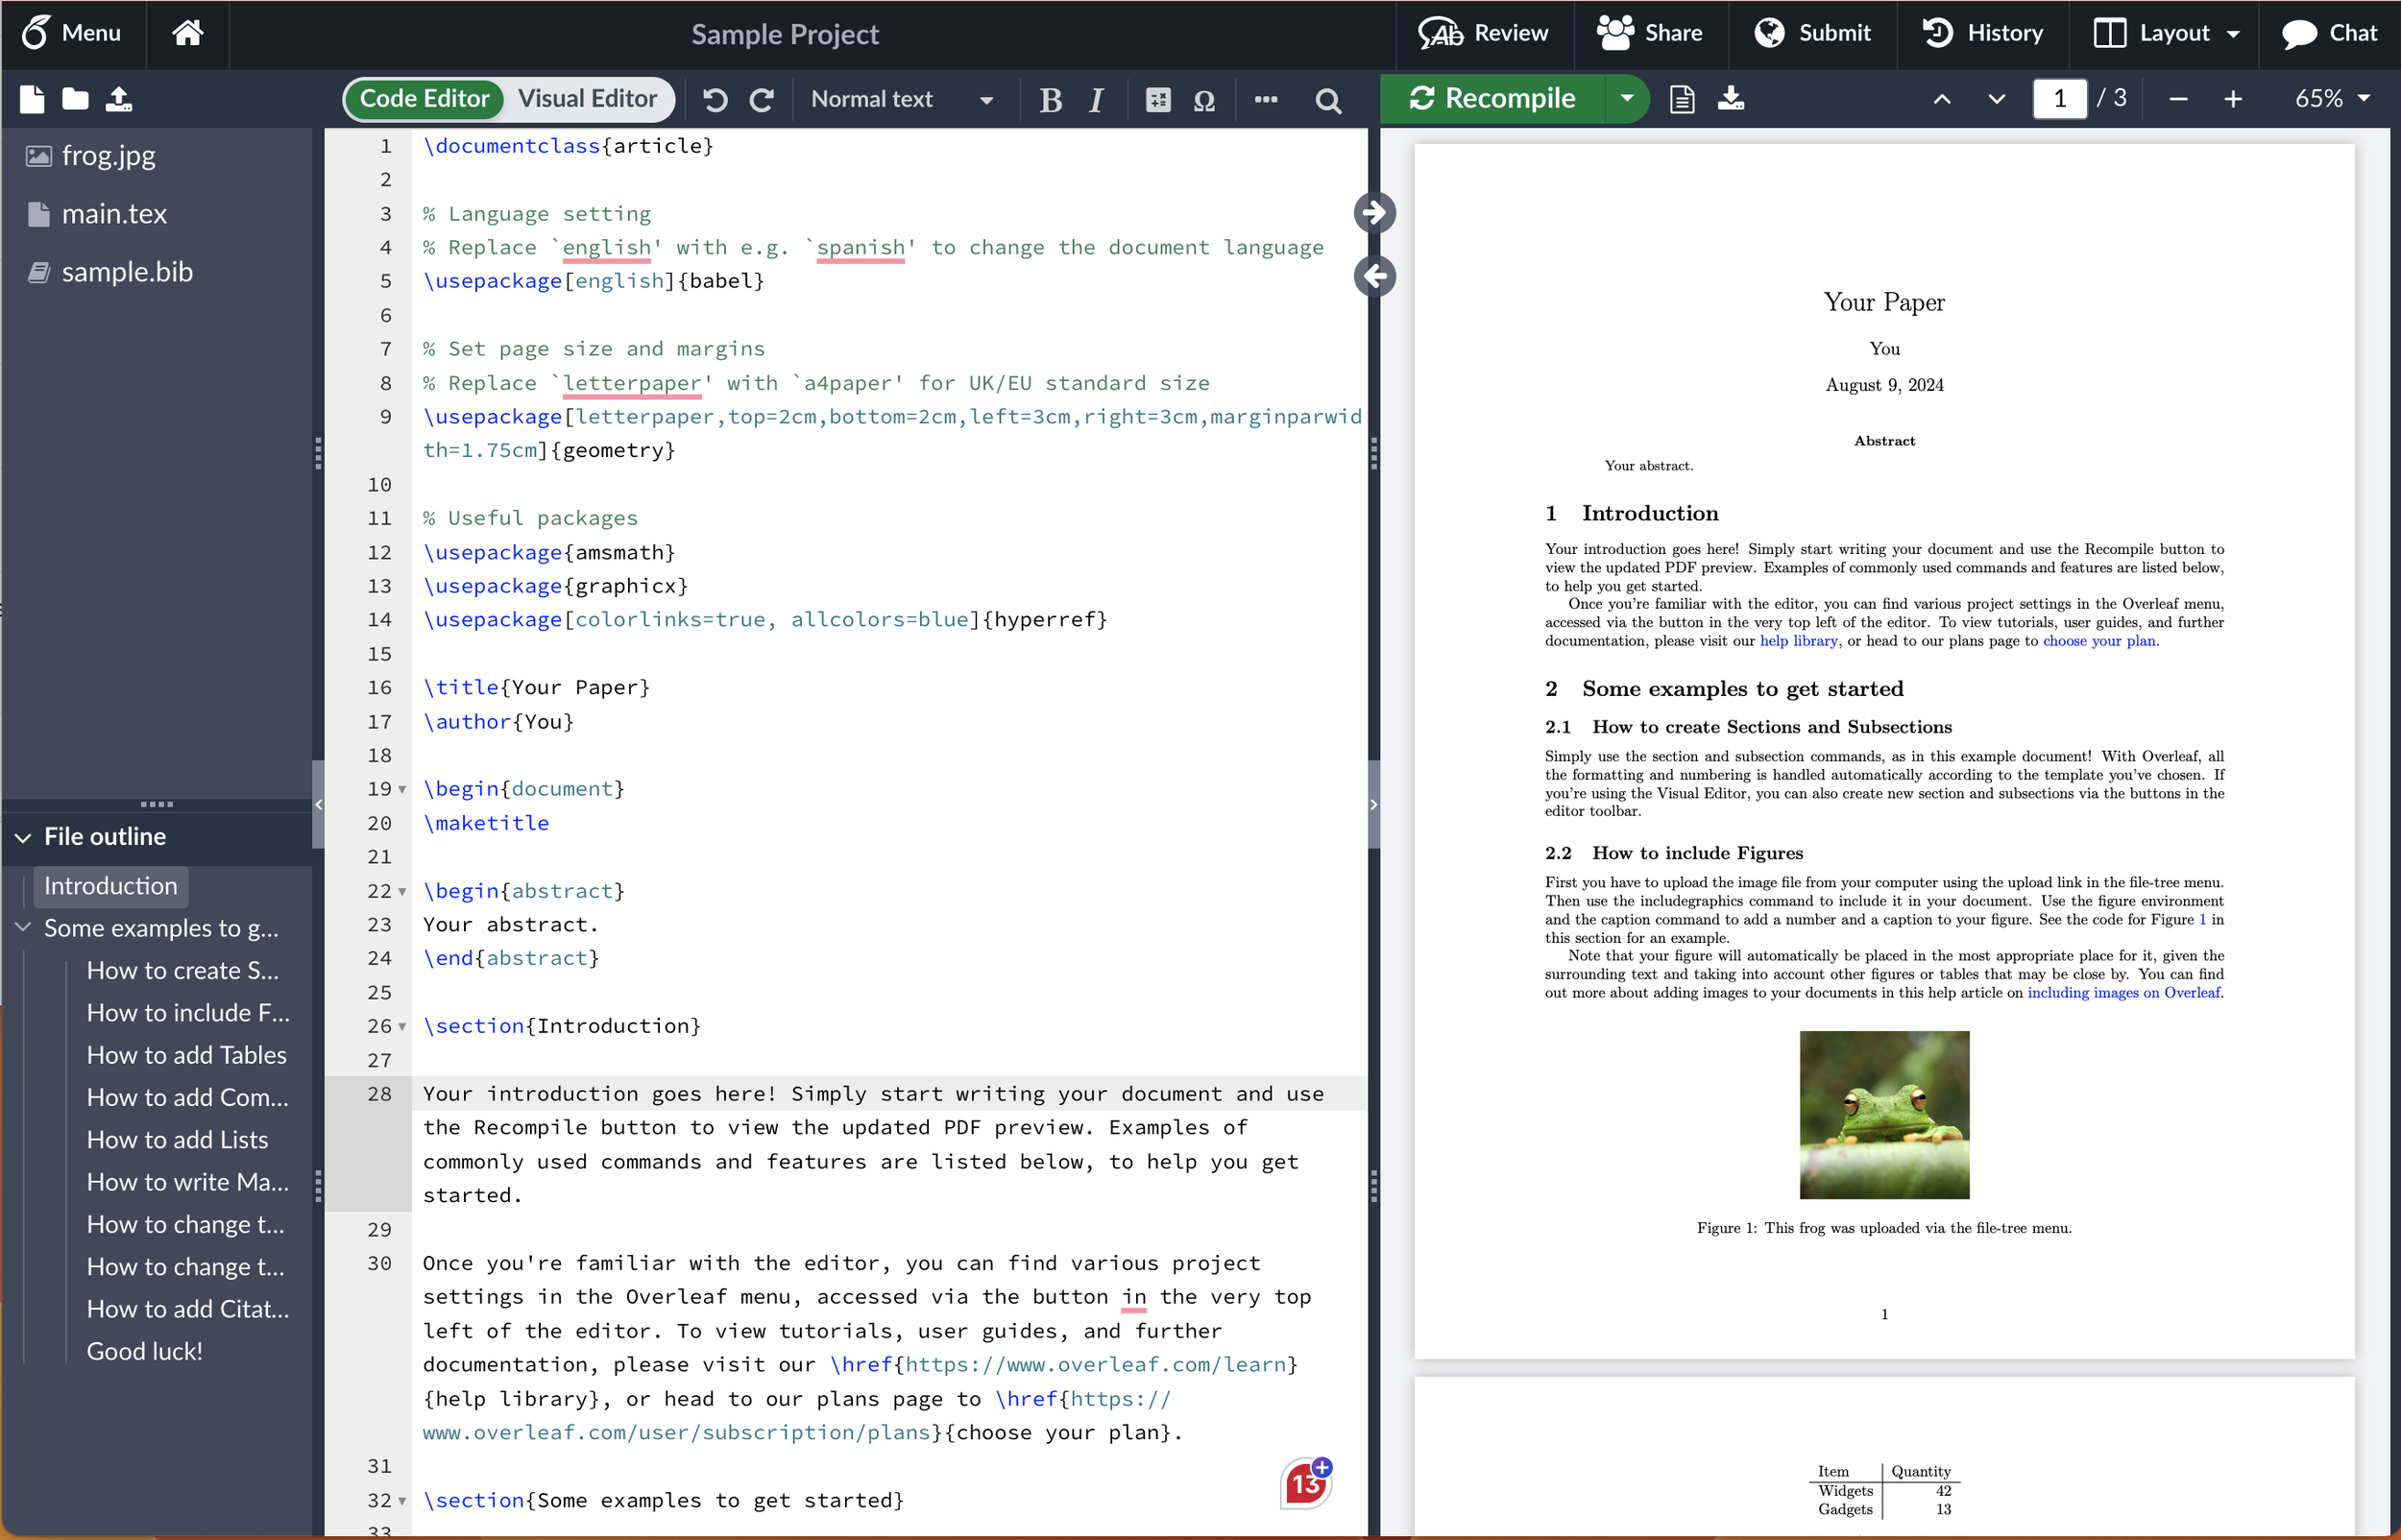This screenshot has width=2401, height=1540.
Task: Select How to add Tables outline item
Action: [186, 1055]
